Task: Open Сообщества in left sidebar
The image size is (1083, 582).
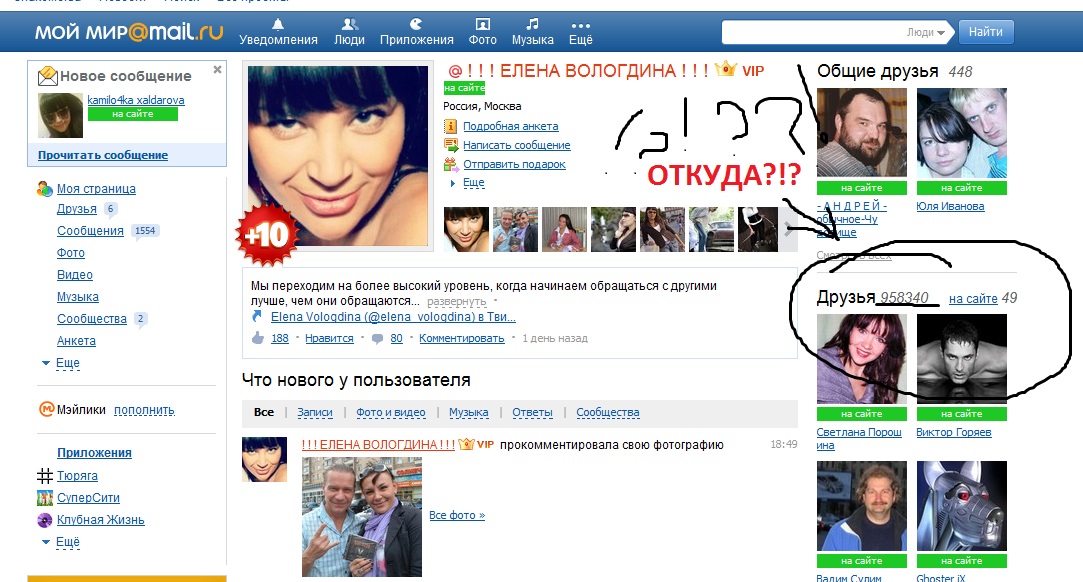Action: (92, 319)
